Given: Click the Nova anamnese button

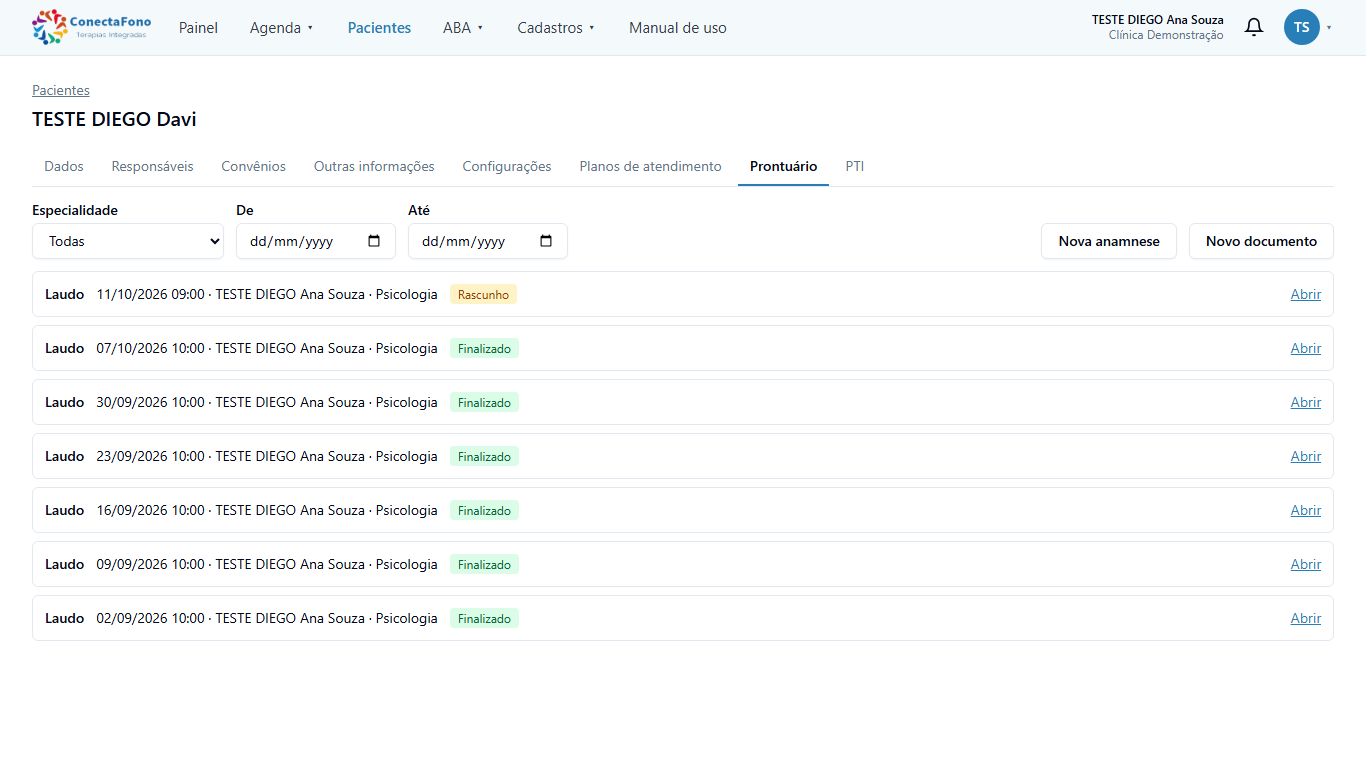Looking at the screenshot, I should 1109,241.
